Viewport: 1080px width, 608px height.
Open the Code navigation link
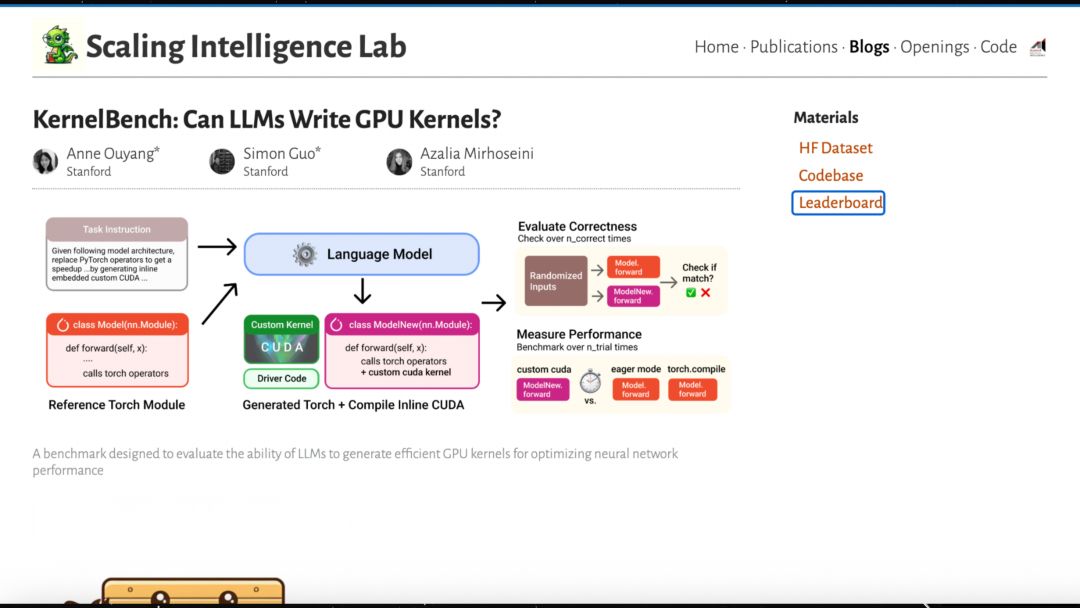tap(998, 47)
